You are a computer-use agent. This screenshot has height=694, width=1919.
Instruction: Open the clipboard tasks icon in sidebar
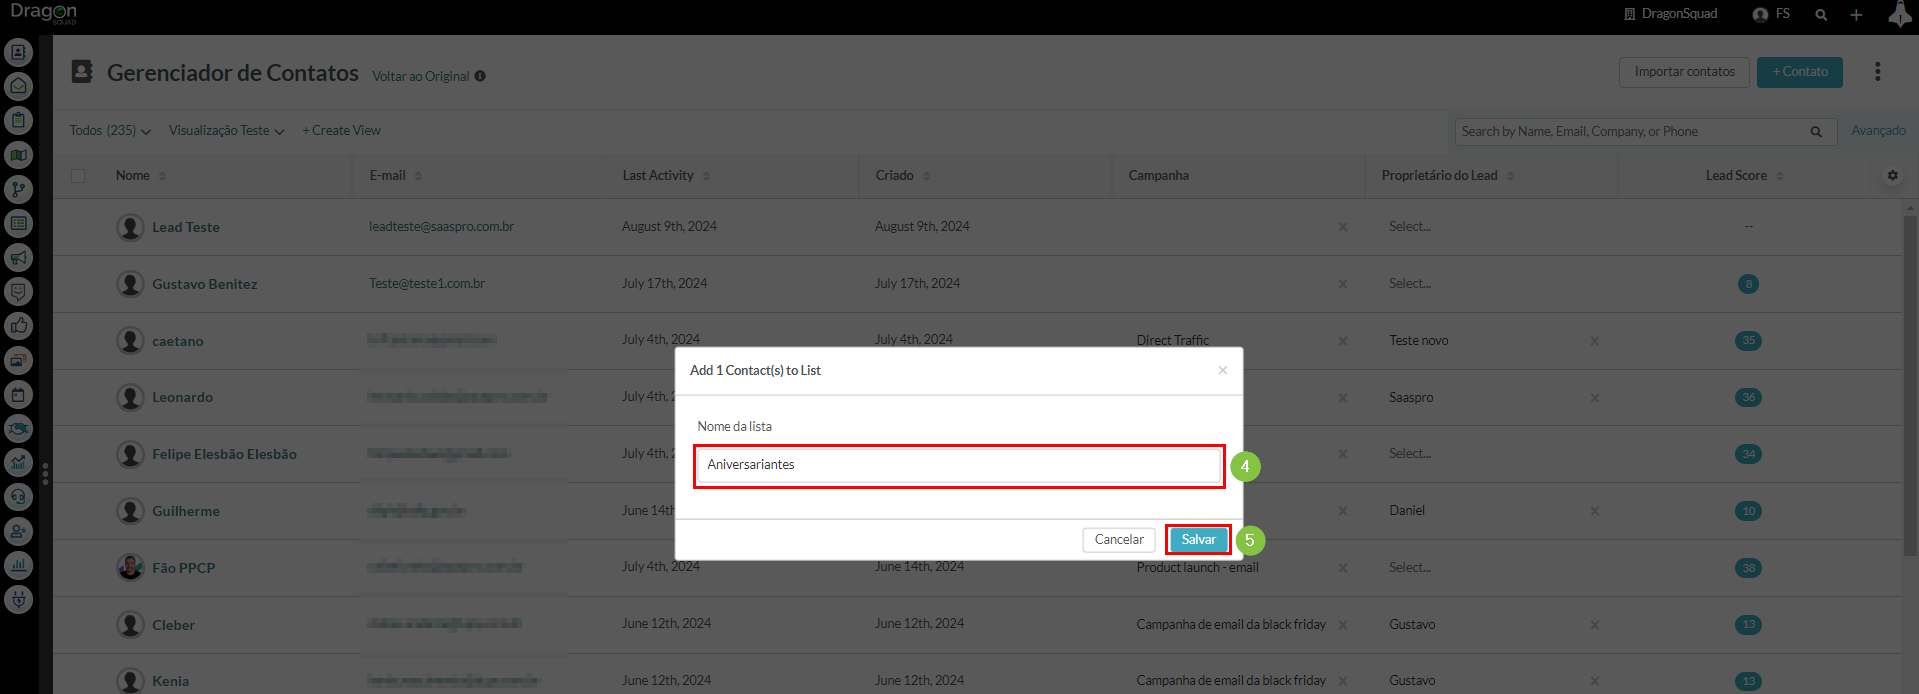point(18,120)
